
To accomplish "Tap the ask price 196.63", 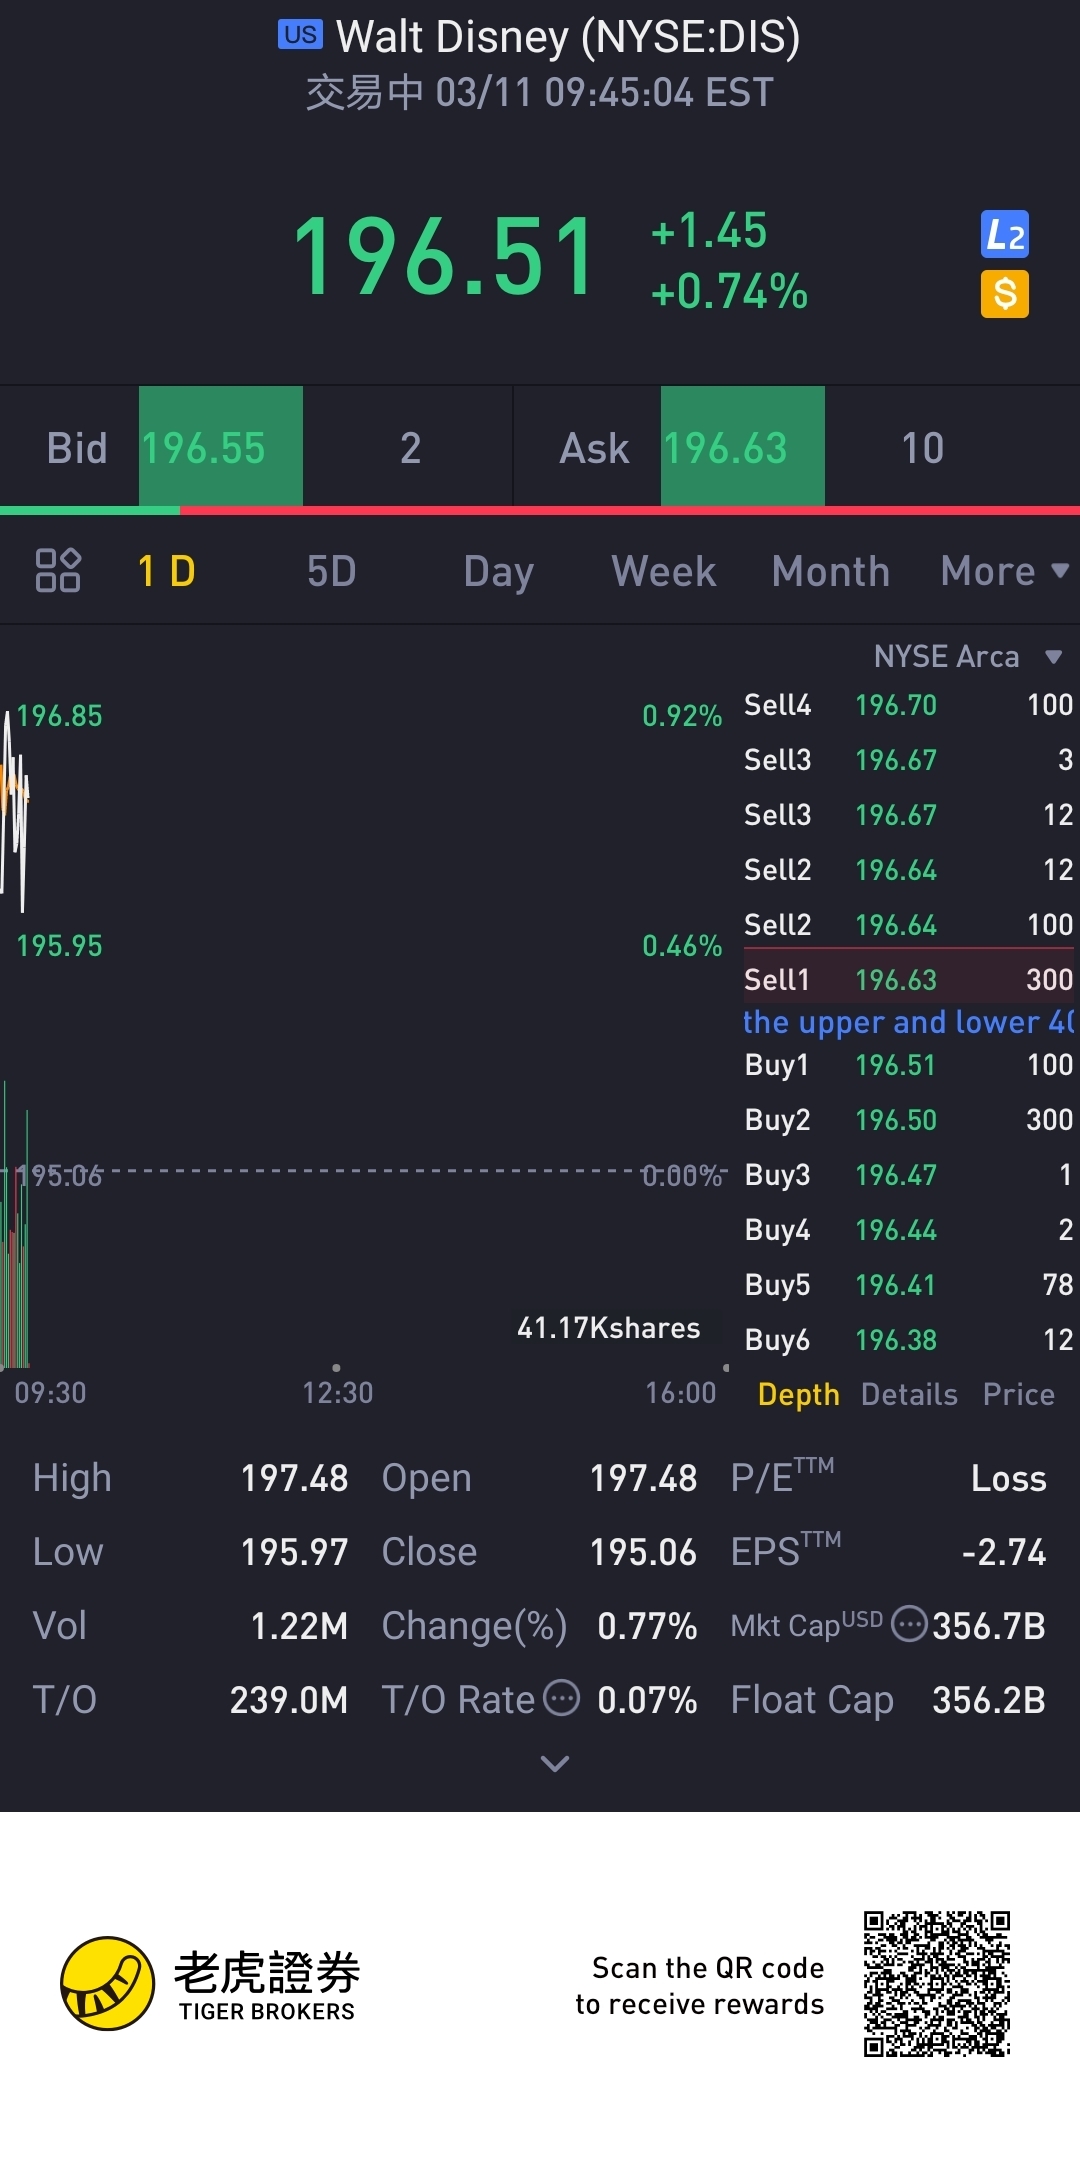I will 743,447.
